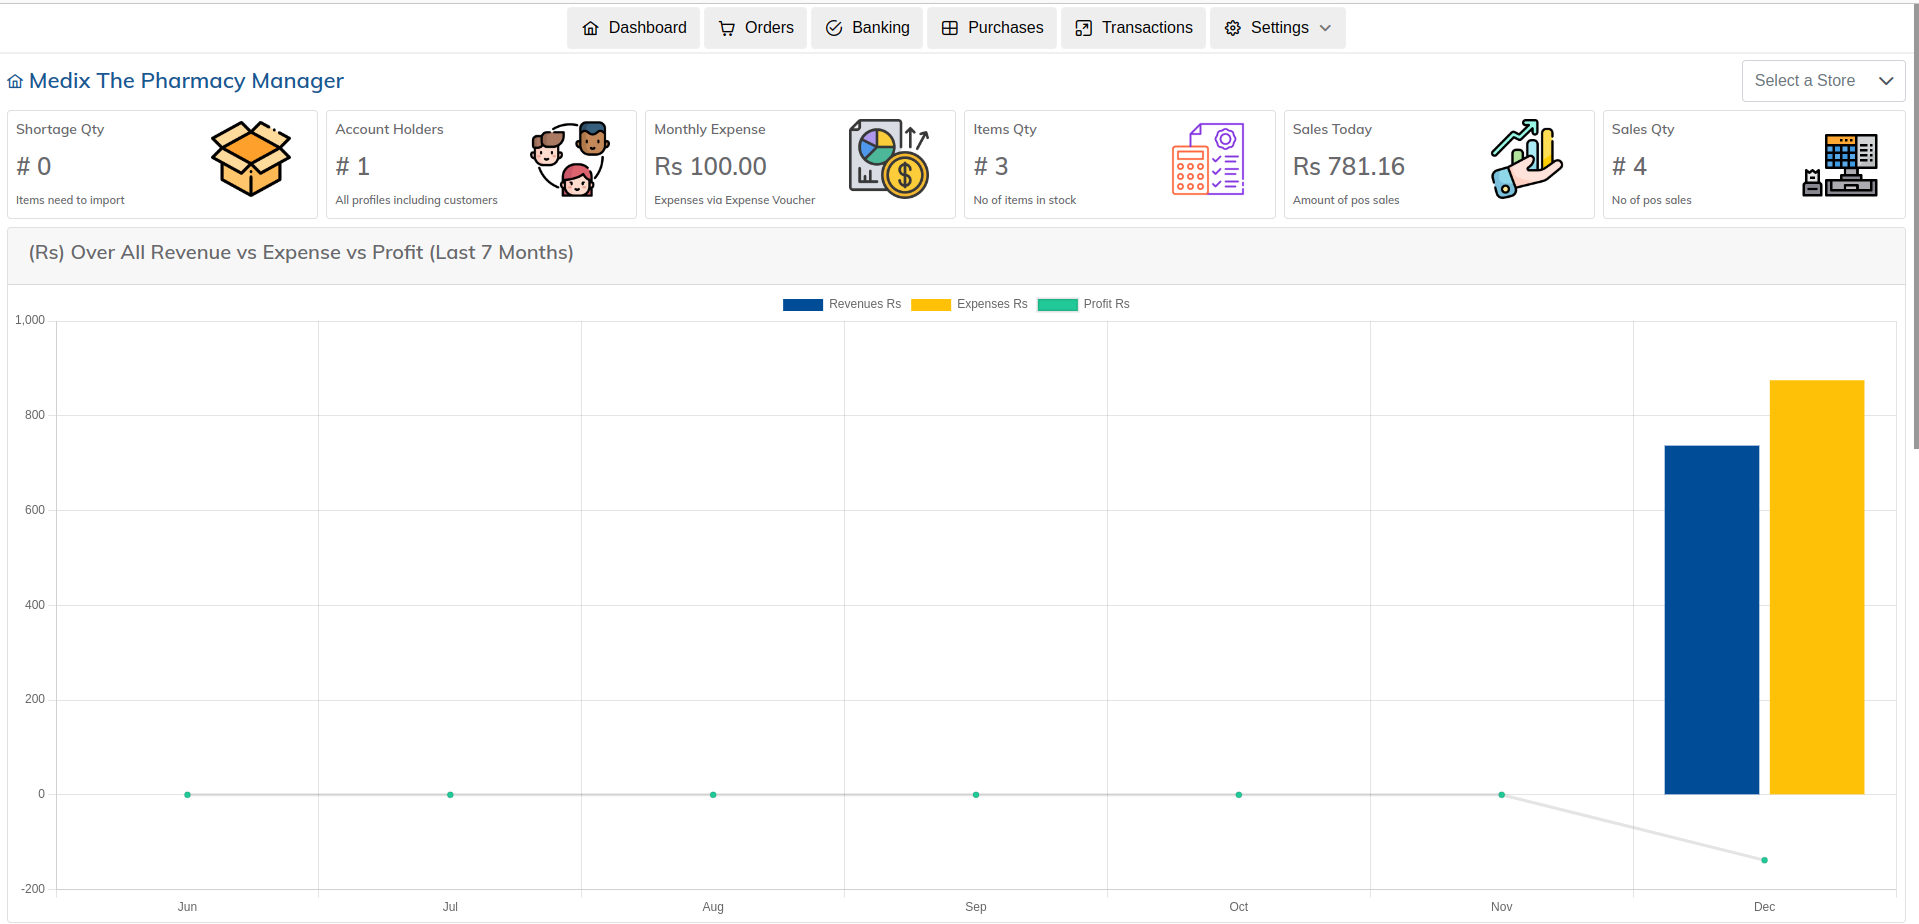Click the Sales Qty POS register icon
Image resolution: width=1919 pixels, height=924 pixels.
[1841, 164]
